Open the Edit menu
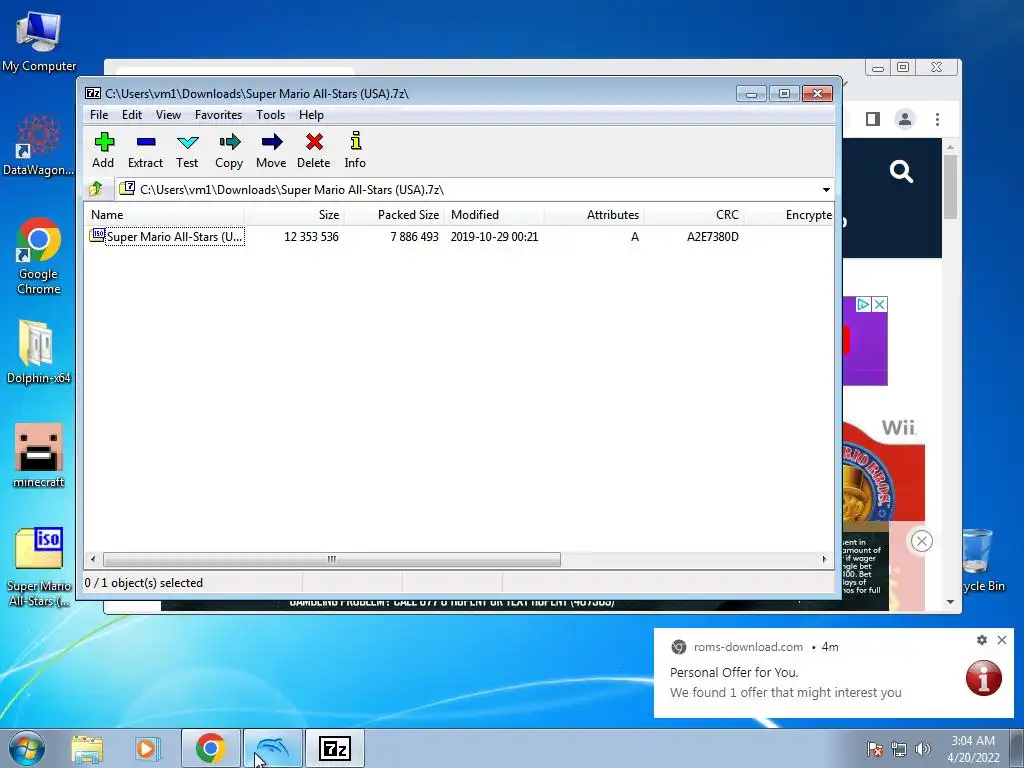1024x768 pixels. [x=132, y=115]
